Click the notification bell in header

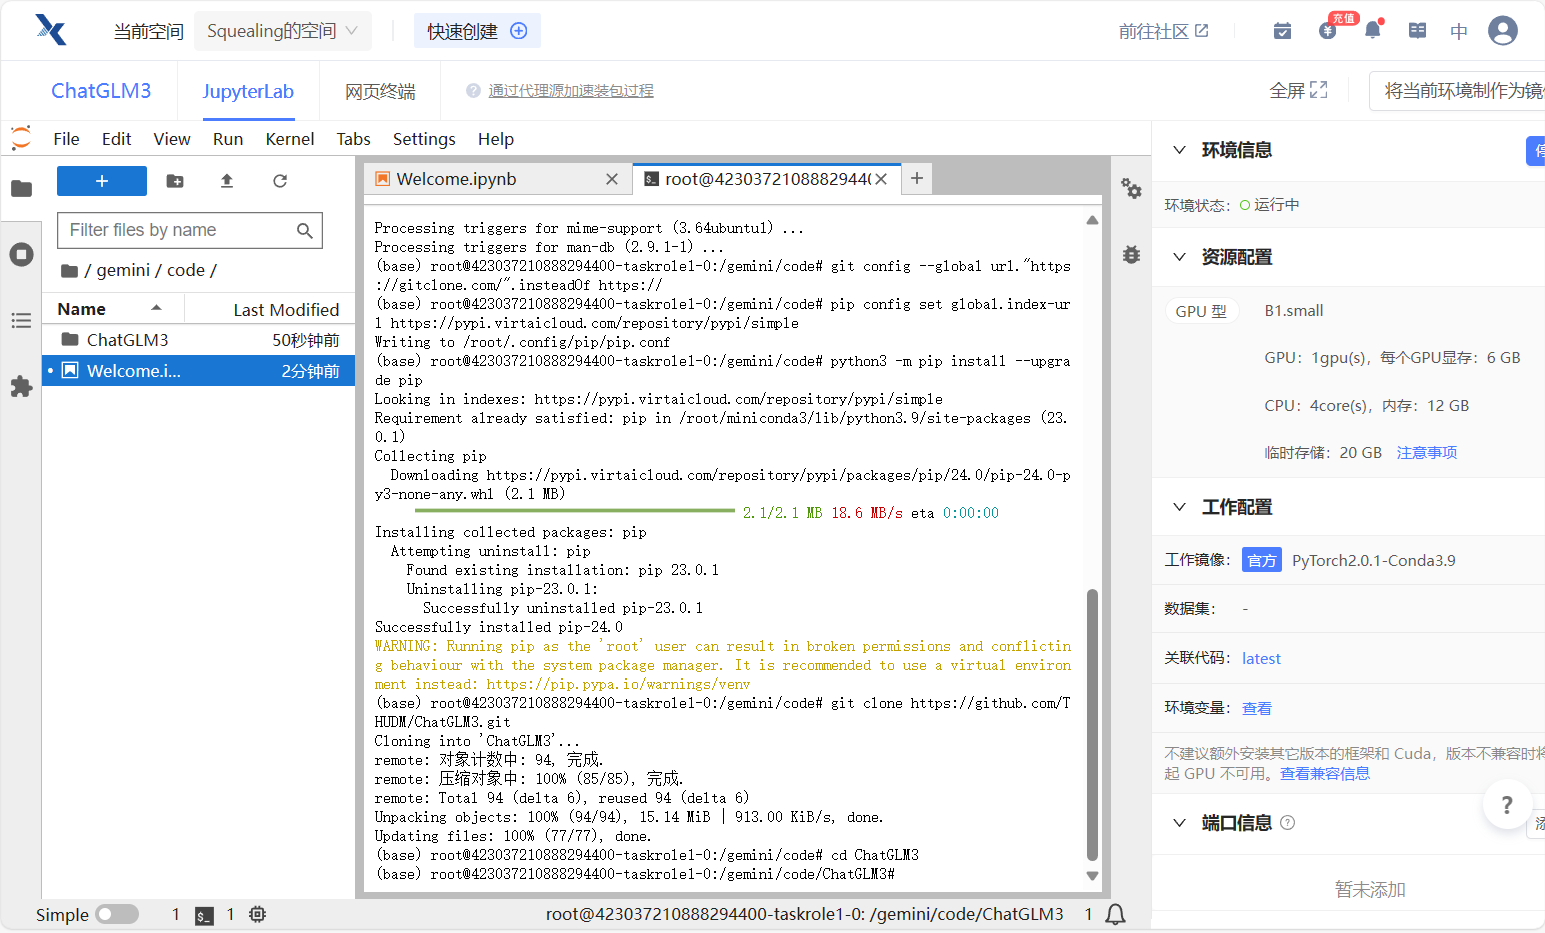[1373, 31]
